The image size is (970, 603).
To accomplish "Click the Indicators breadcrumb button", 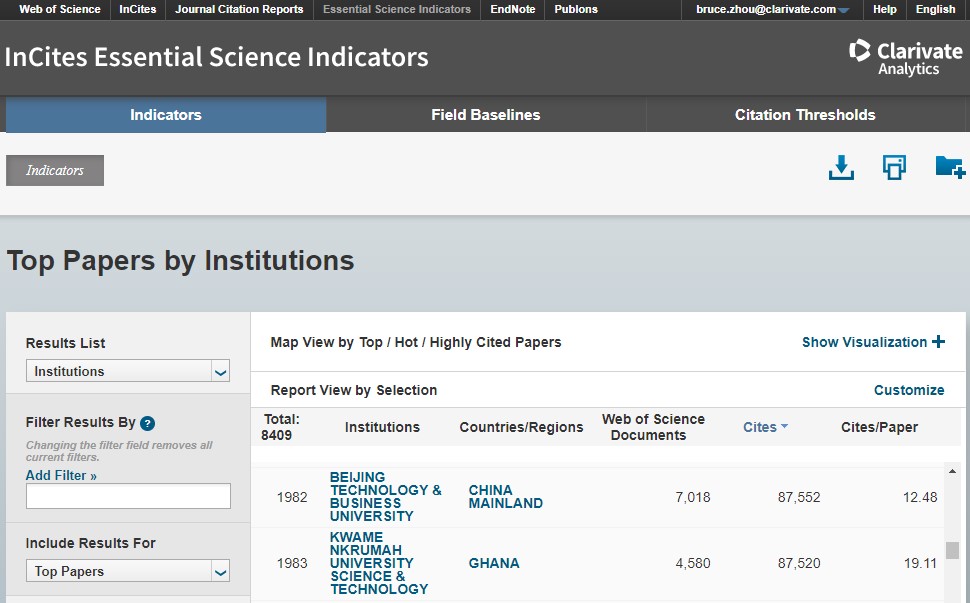I will (x=55, y=170).
